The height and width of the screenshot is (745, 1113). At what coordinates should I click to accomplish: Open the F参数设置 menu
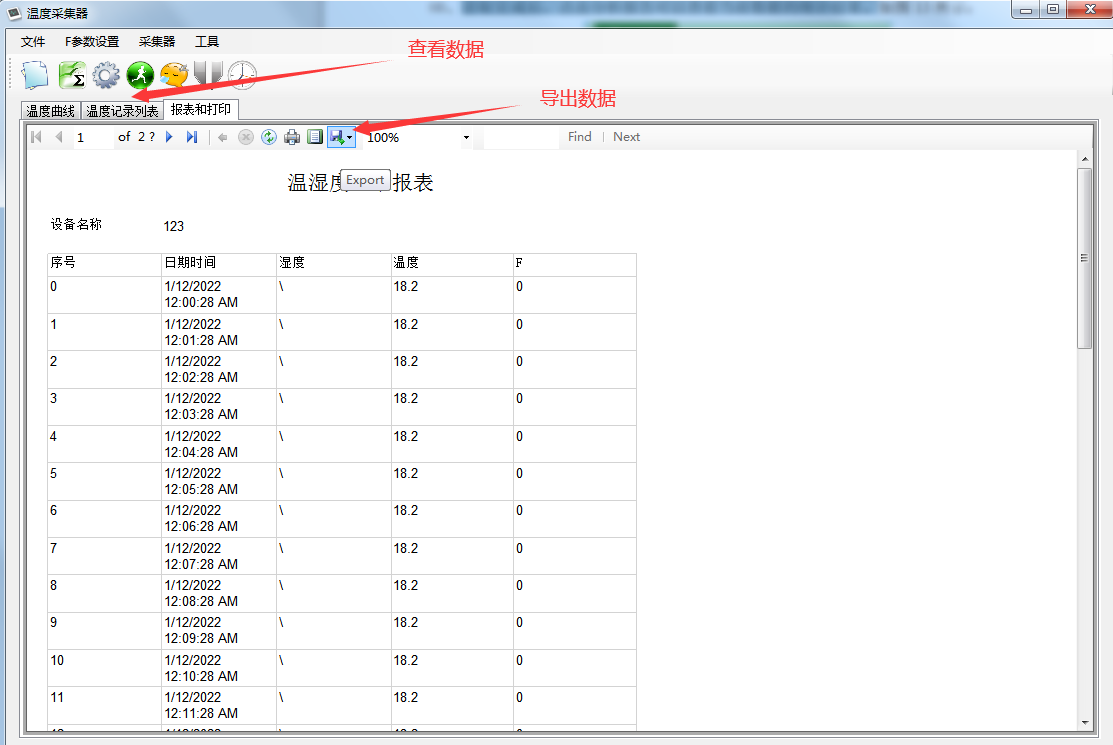click(x=92, y=42)
